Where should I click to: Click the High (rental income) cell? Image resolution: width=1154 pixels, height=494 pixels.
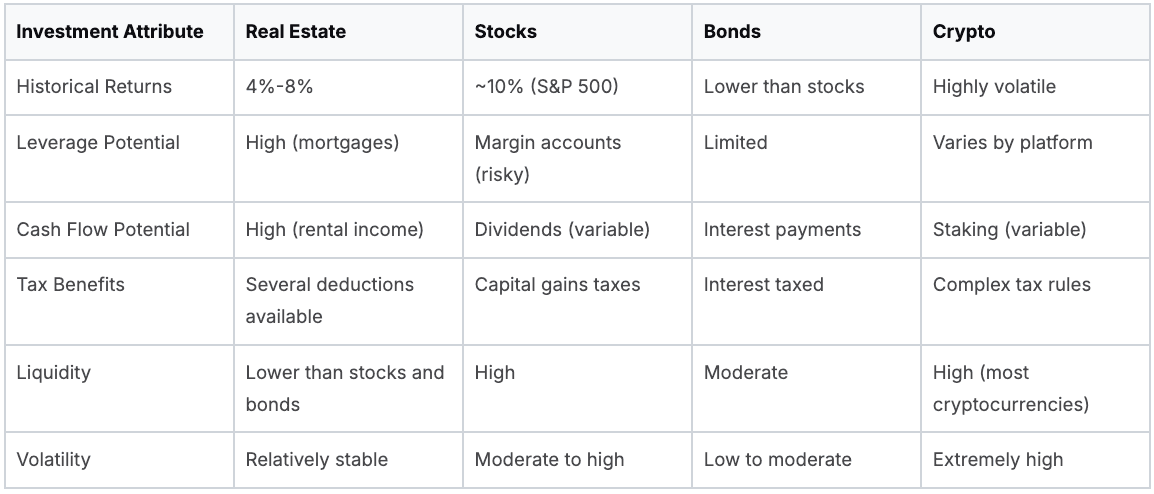[335, 229]
